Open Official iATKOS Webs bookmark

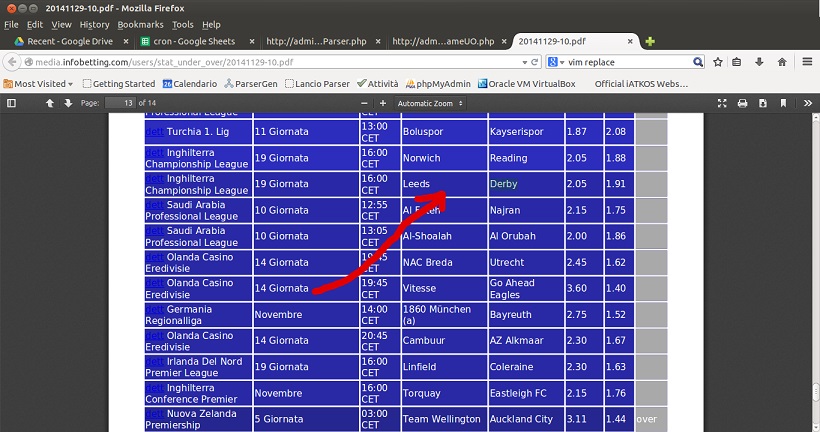[641, 84]
